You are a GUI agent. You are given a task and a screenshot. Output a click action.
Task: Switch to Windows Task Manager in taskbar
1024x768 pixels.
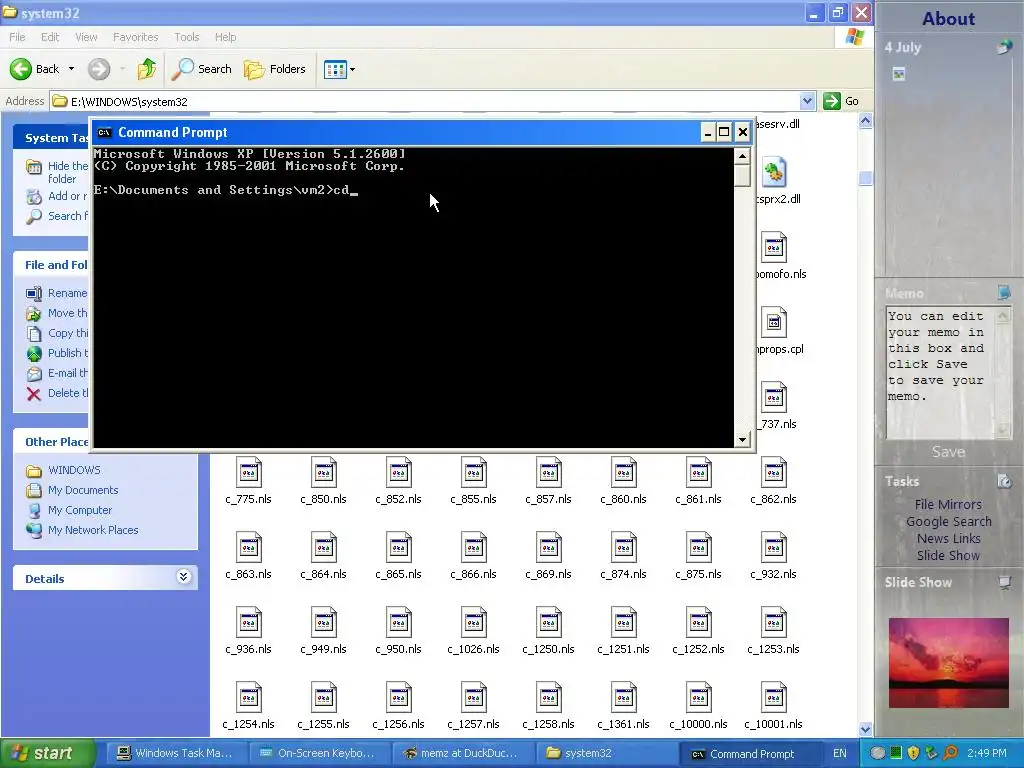coord(175,754)
